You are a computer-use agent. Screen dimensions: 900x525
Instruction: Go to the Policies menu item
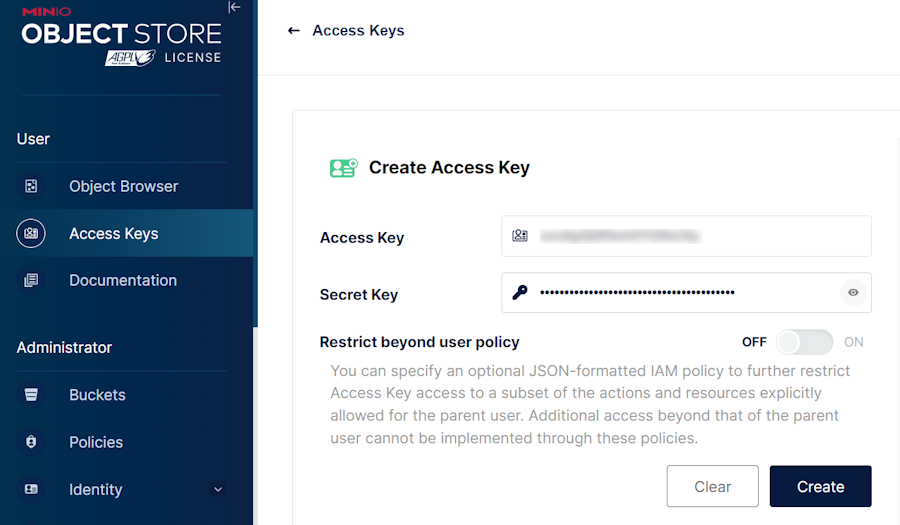96,442
